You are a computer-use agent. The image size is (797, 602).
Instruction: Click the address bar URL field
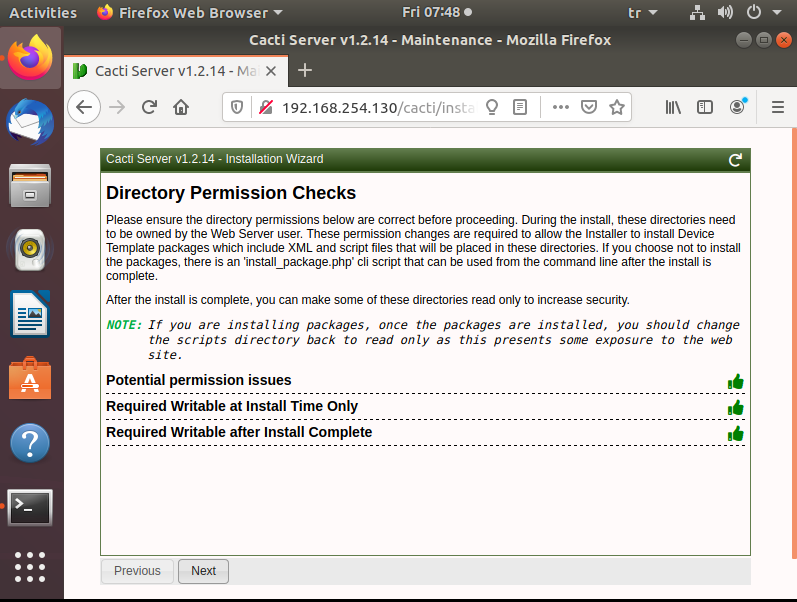378,107
